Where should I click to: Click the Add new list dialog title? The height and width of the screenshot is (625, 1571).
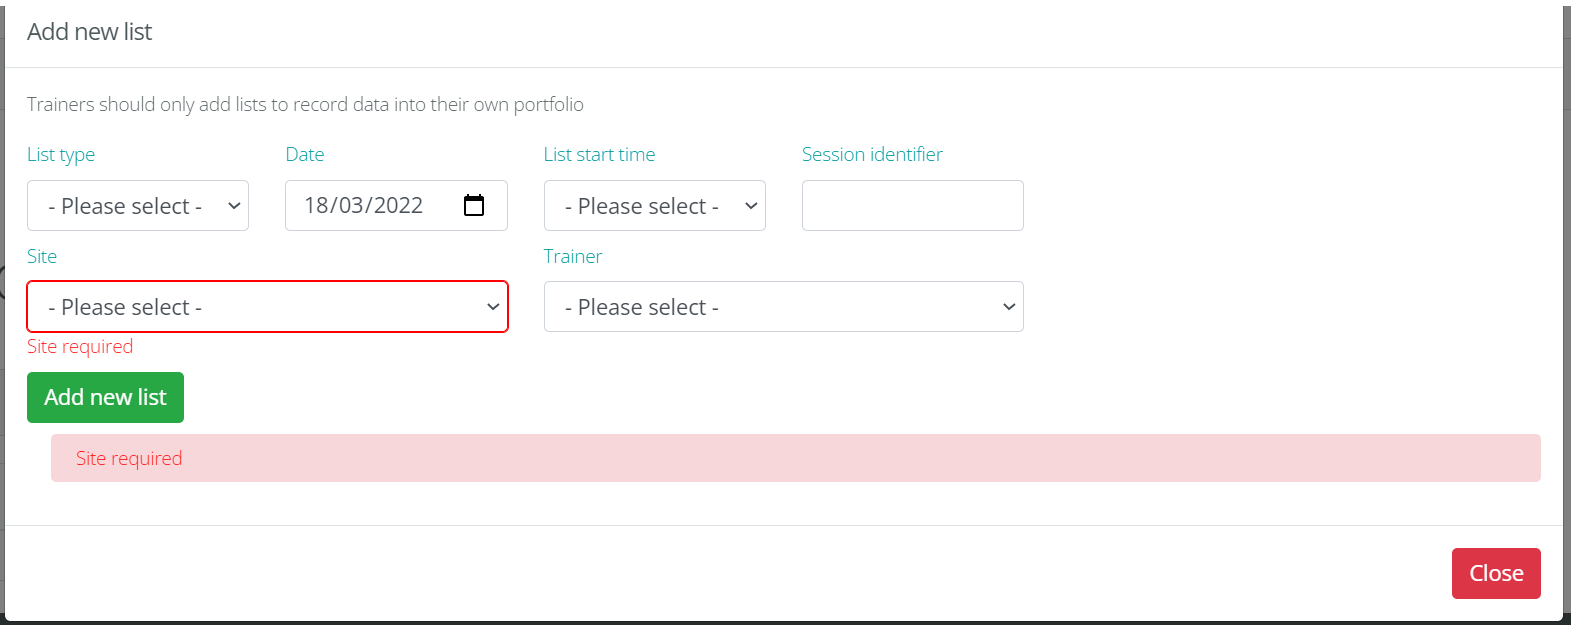(90, 32)
